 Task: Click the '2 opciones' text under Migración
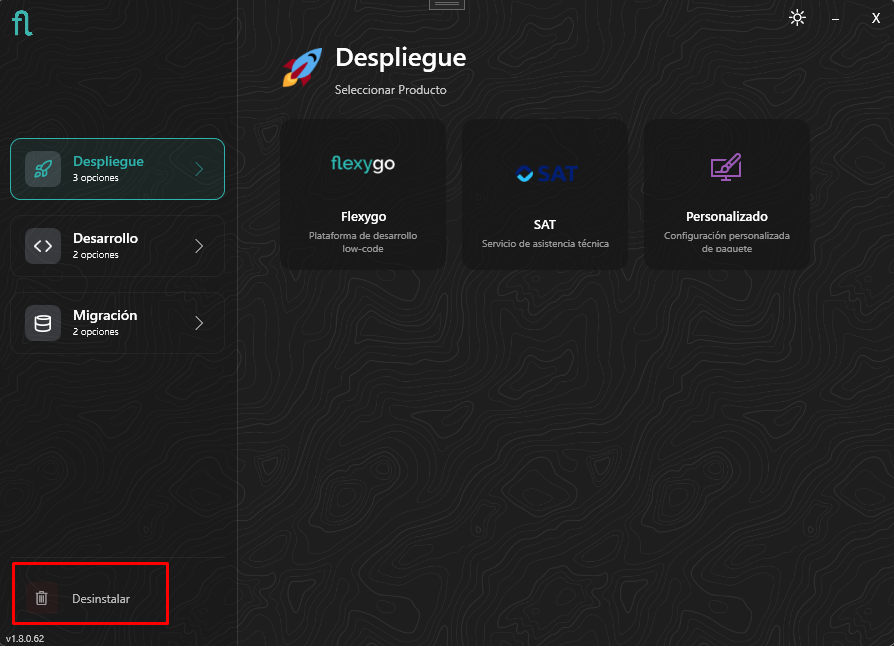[x=96, y=332]
